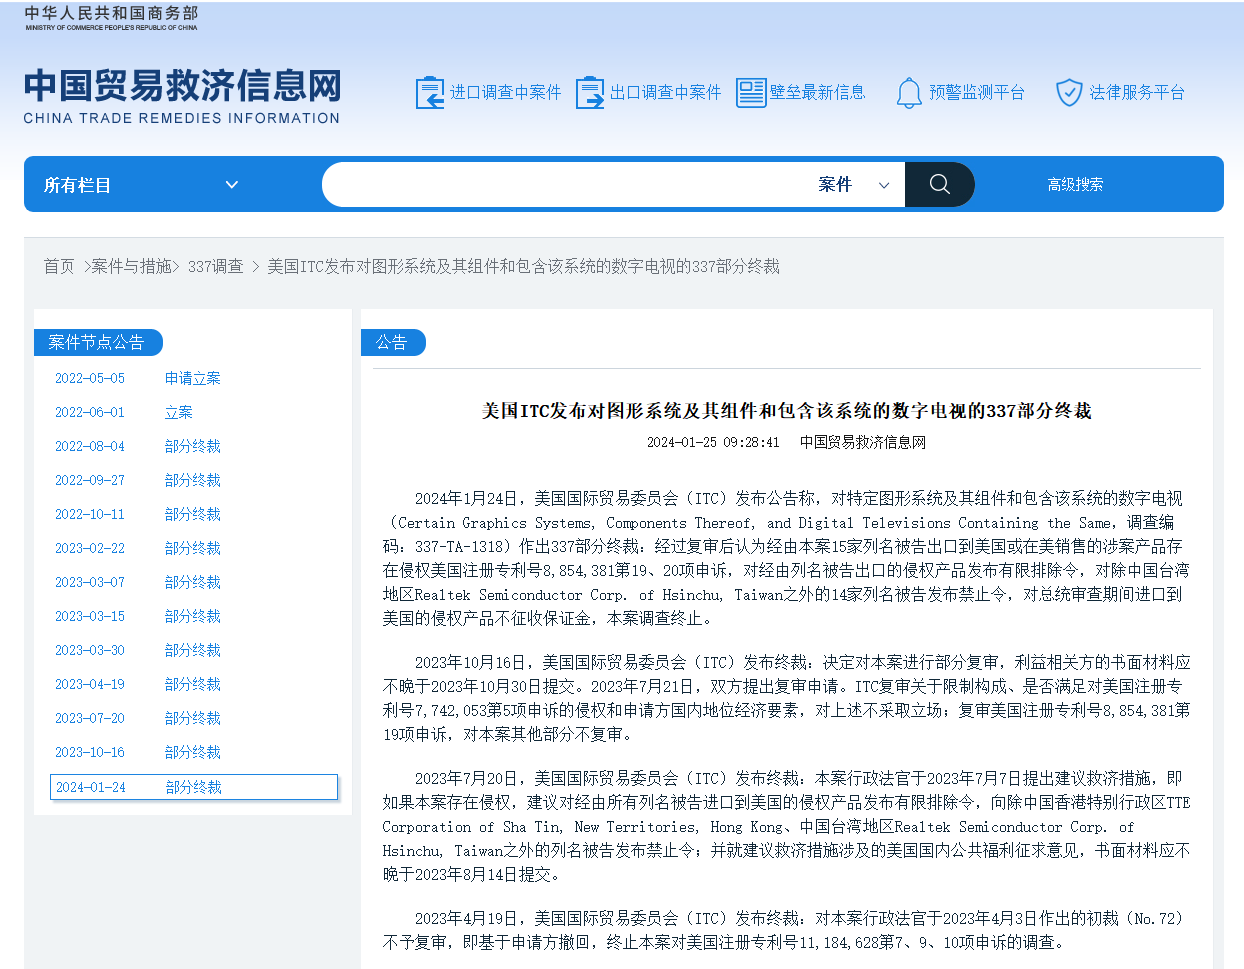Screen dimensions: 1244x969
Task: Open the 2023-02-22 部分终裁 entry
Action: [138, 548]
